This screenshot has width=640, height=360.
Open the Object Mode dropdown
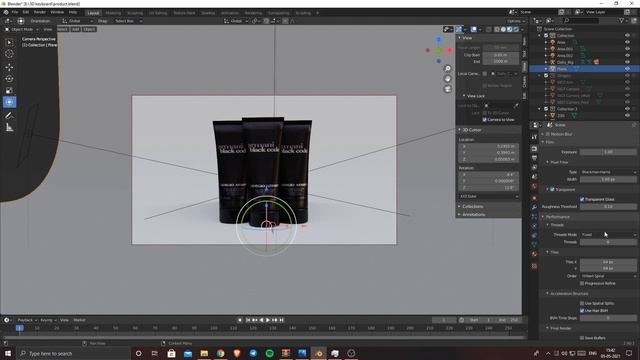[x=22, y=29]
